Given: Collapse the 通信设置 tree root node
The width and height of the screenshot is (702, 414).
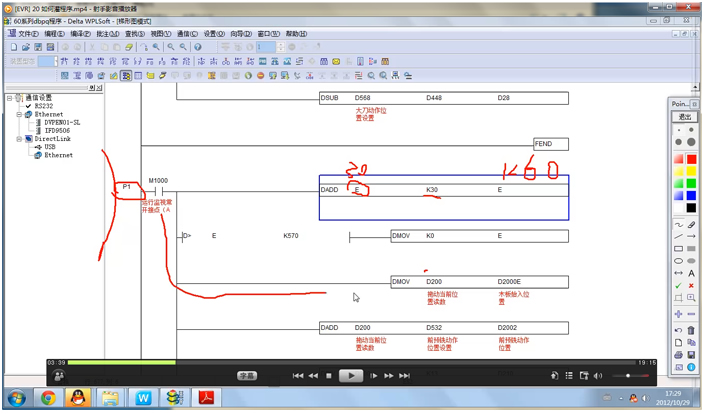Looking at the screenshot, I should click(x=9, y=98).
